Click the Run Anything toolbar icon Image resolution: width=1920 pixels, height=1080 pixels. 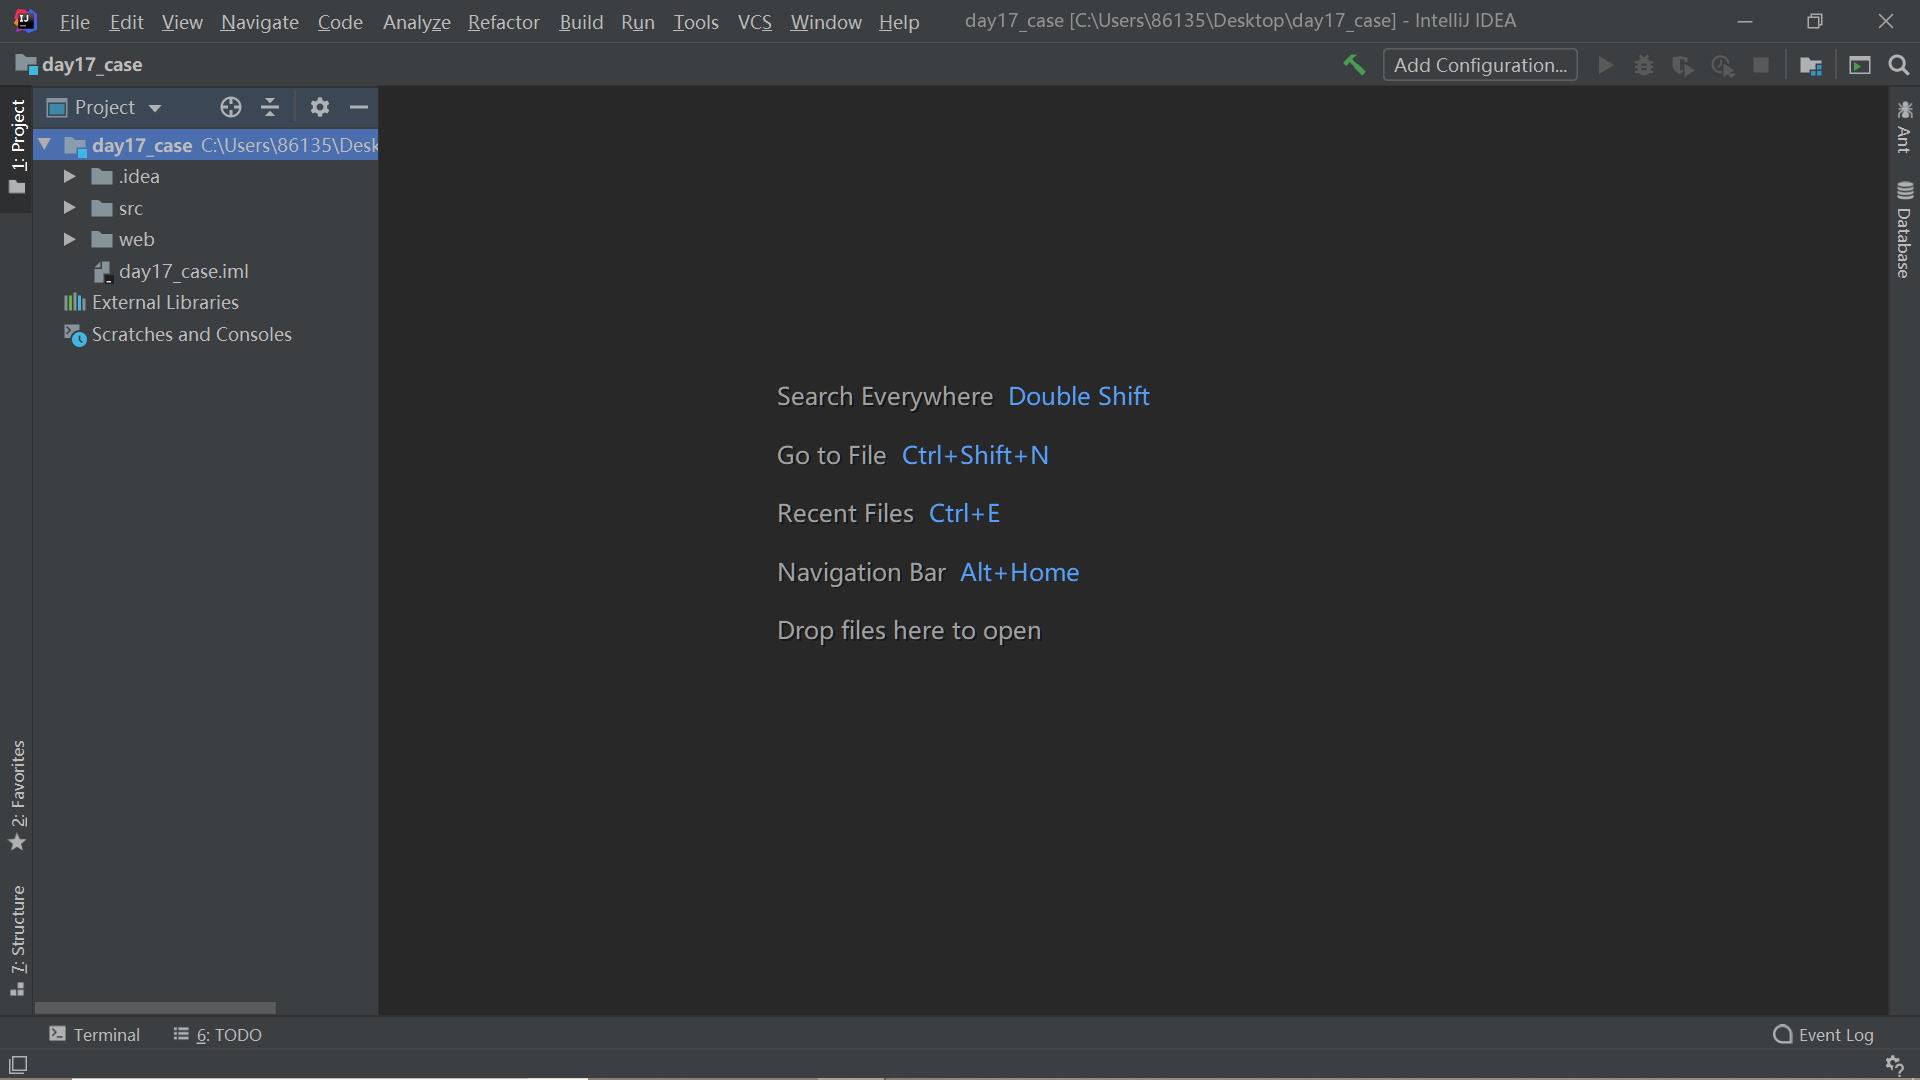(1859, 65)
